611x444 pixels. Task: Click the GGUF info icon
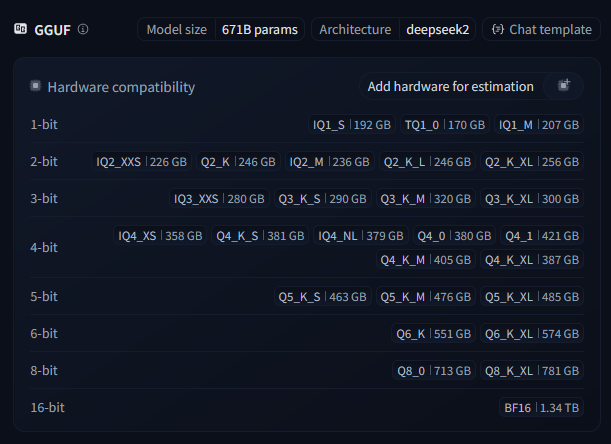click(83, 29)
